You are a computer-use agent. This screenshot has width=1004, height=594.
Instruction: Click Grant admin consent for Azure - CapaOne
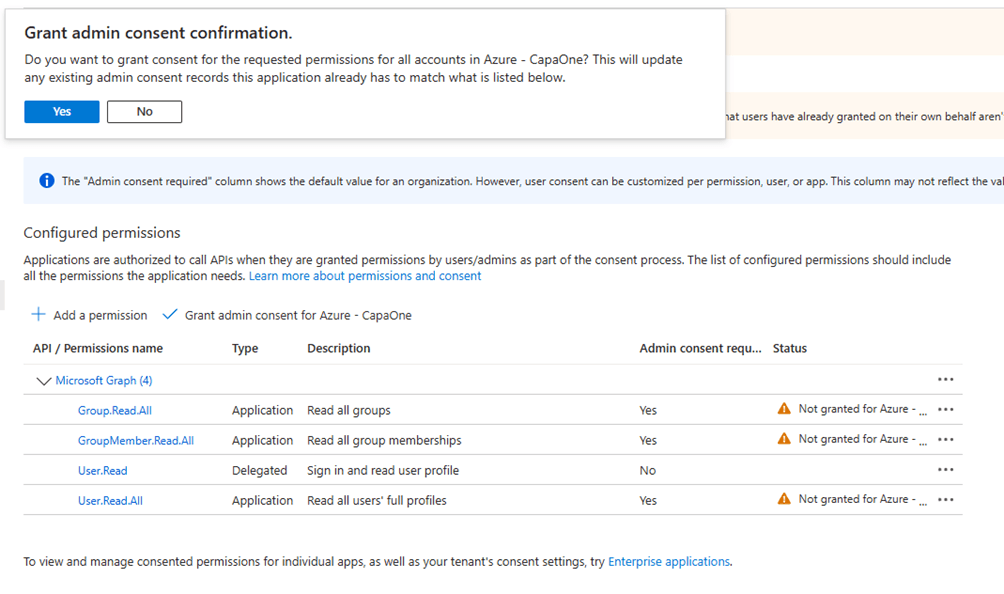coord(298,315)
